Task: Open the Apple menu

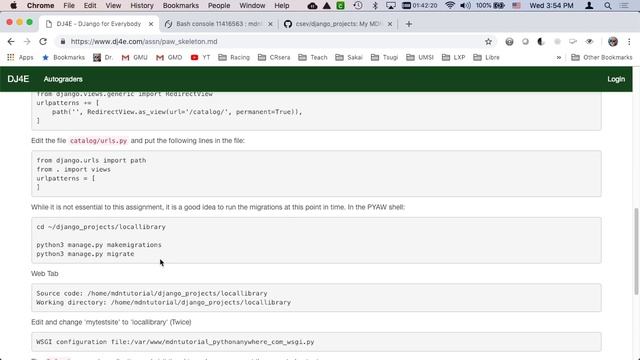Action: point(13,6)
